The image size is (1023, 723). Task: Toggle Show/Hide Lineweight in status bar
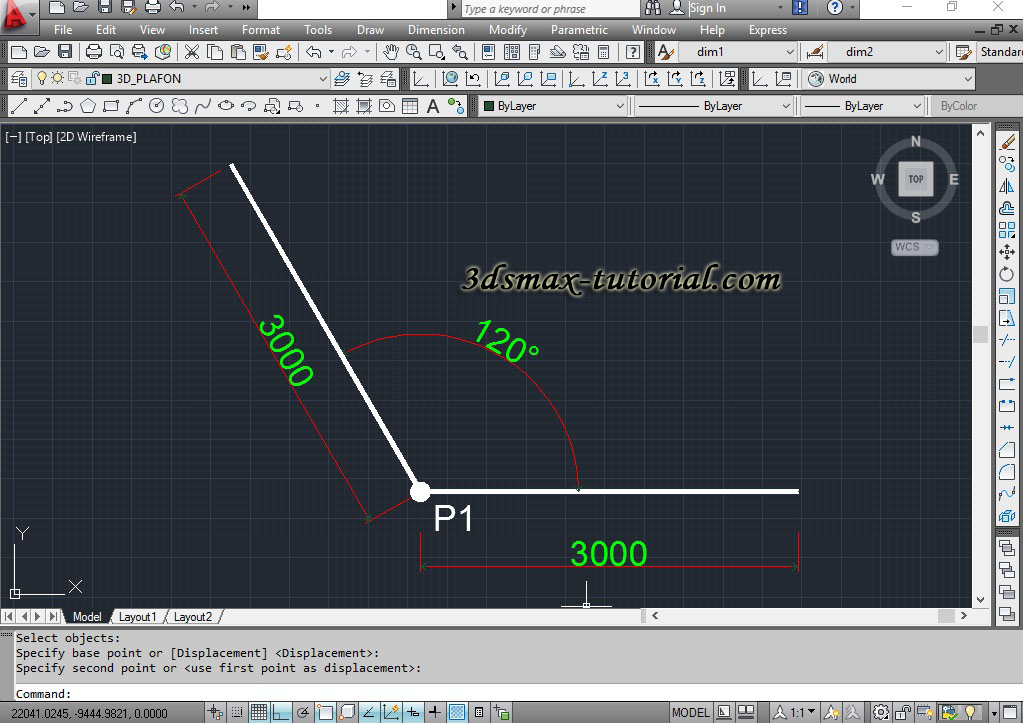point(435,712)
